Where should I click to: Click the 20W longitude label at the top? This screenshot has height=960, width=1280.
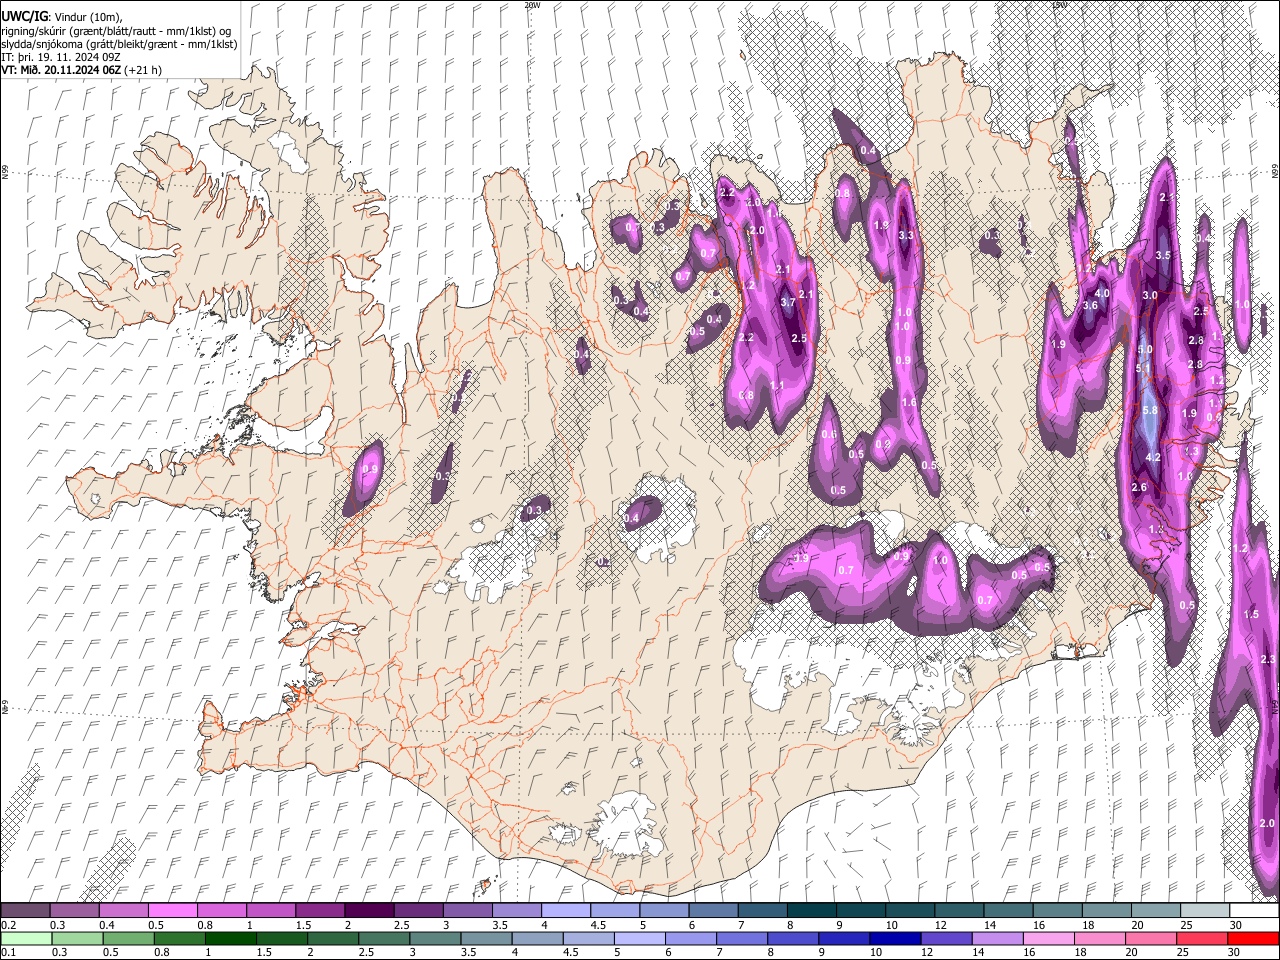pyautogui.click(x=532, y=5)
